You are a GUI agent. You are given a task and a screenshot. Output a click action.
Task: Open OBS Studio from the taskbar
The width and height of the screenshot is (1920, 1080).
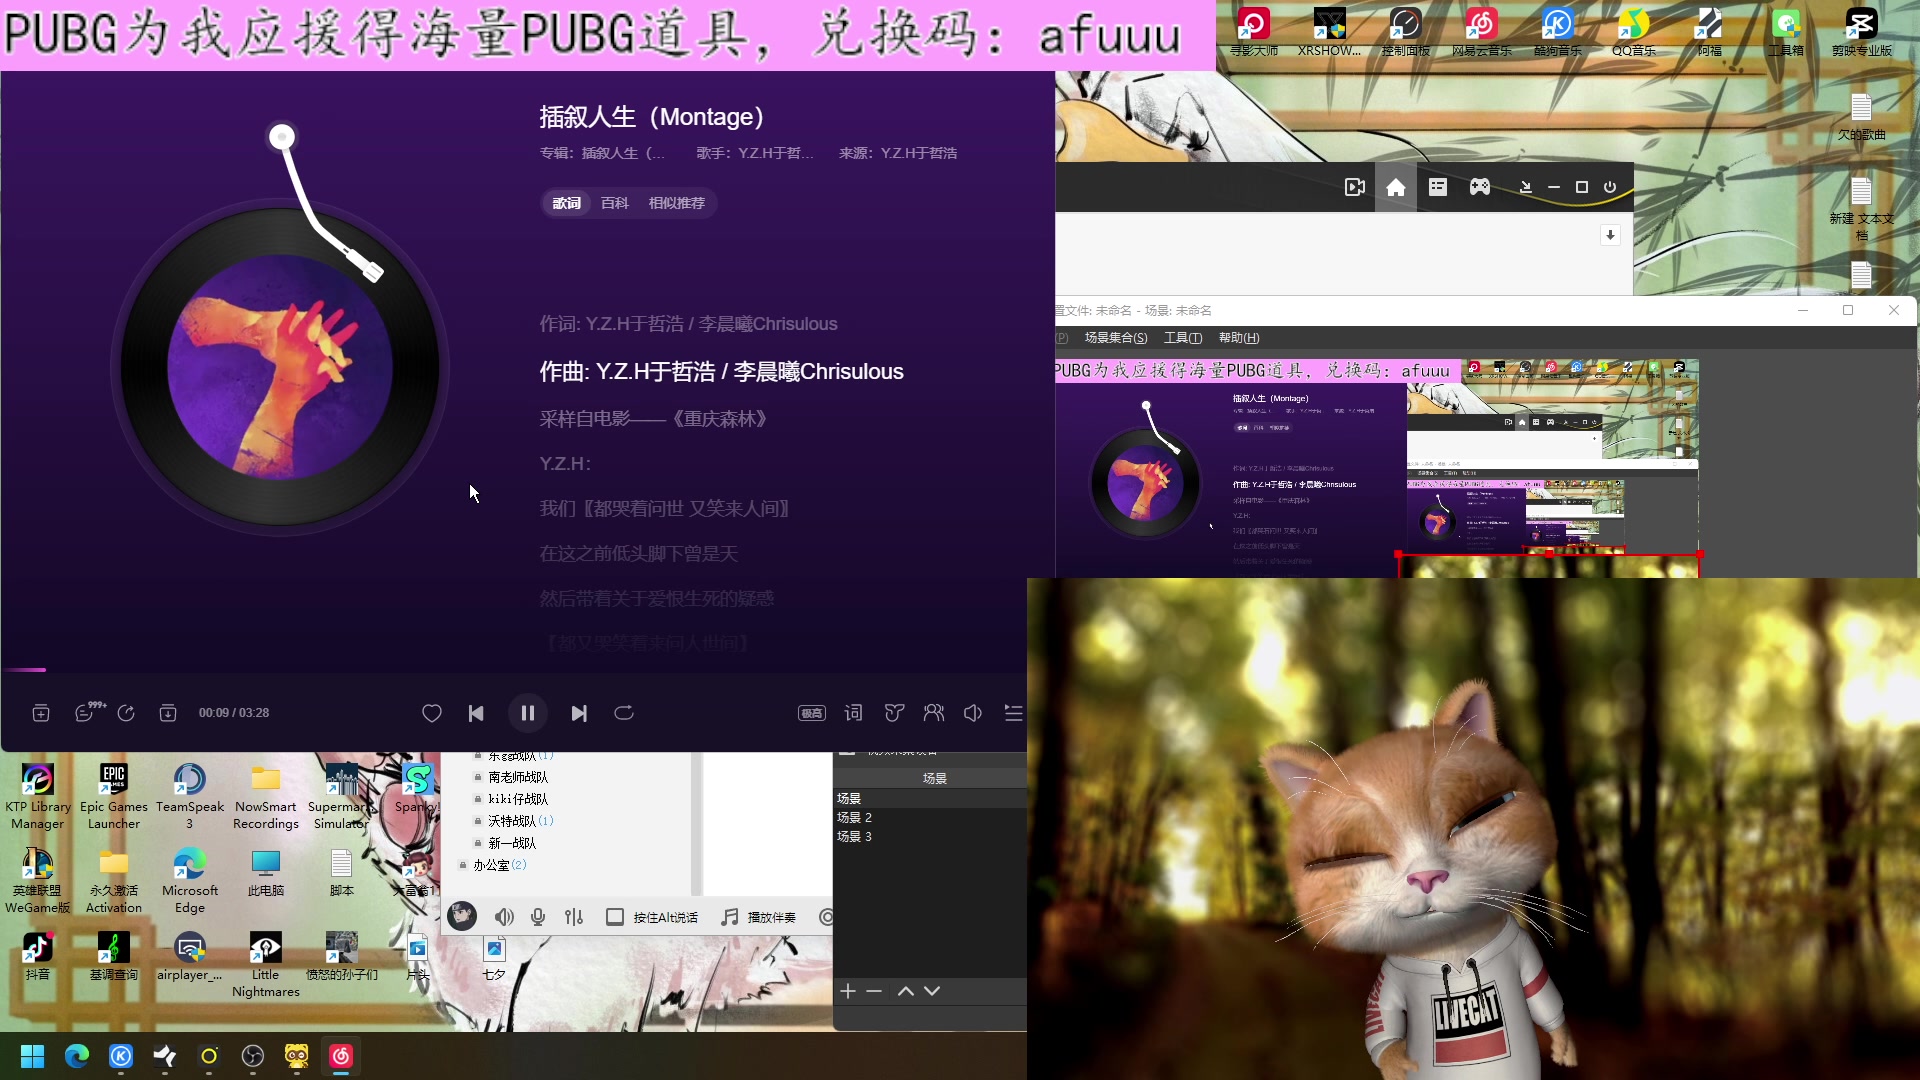click(x=253, y=1056)
